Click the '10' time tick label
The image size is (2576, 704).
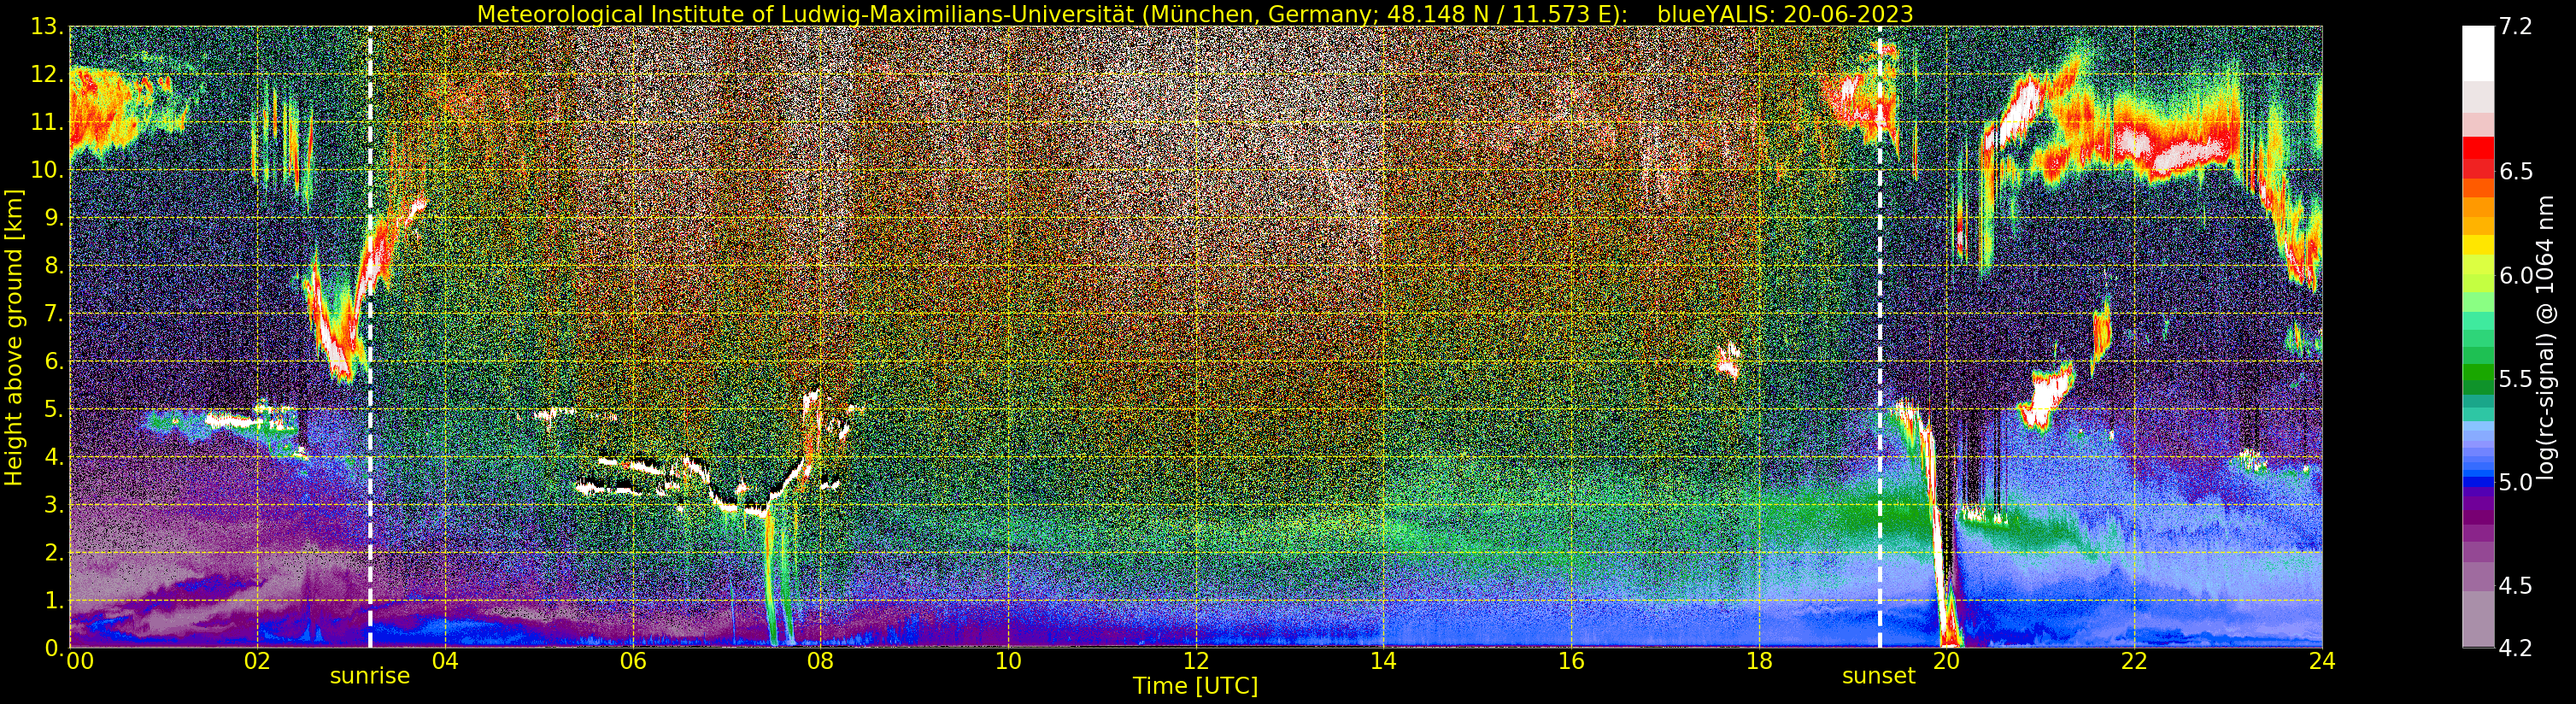tap(1008, 661)
